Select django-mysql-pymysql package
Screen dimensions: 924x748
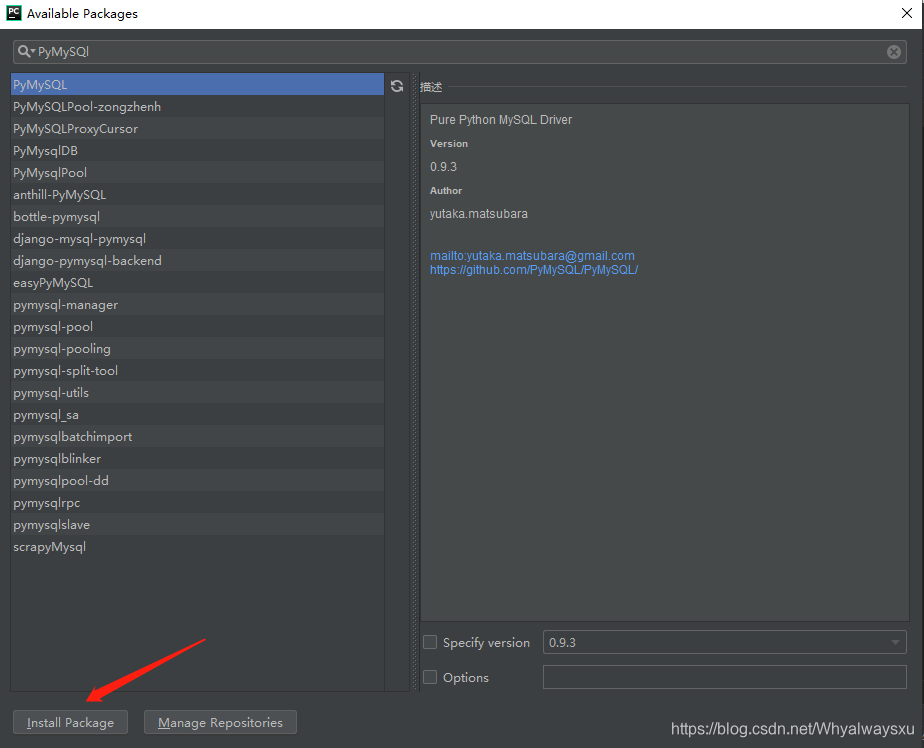point(197,239)
